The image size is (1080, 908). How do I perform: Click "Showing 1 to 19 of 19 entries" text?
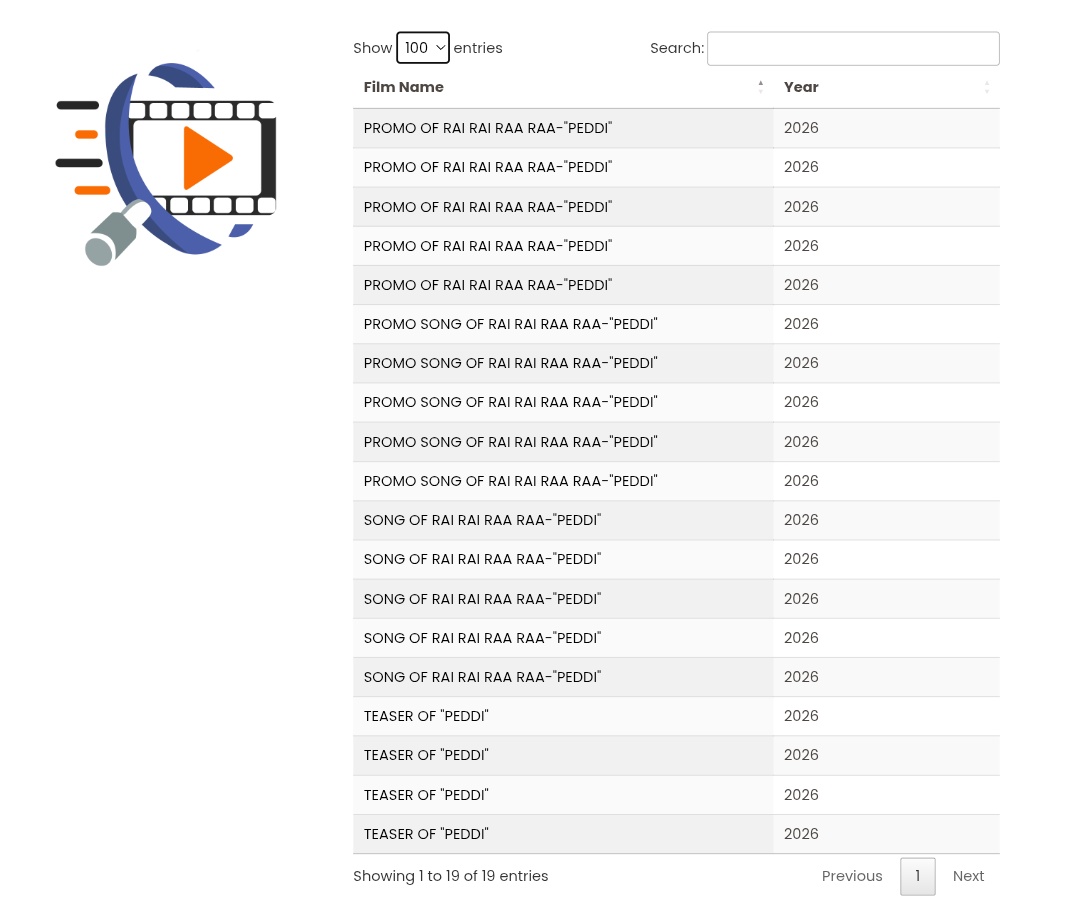pos(450,876)
